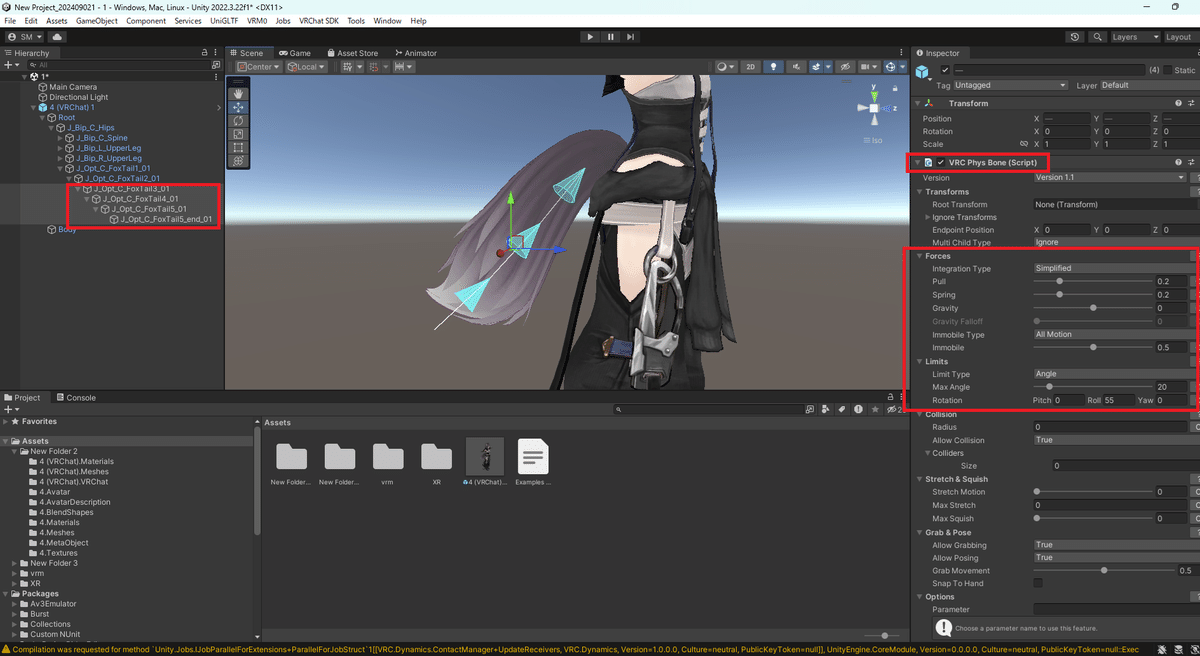
Task: Select the Scale tool
Action: 239,134
